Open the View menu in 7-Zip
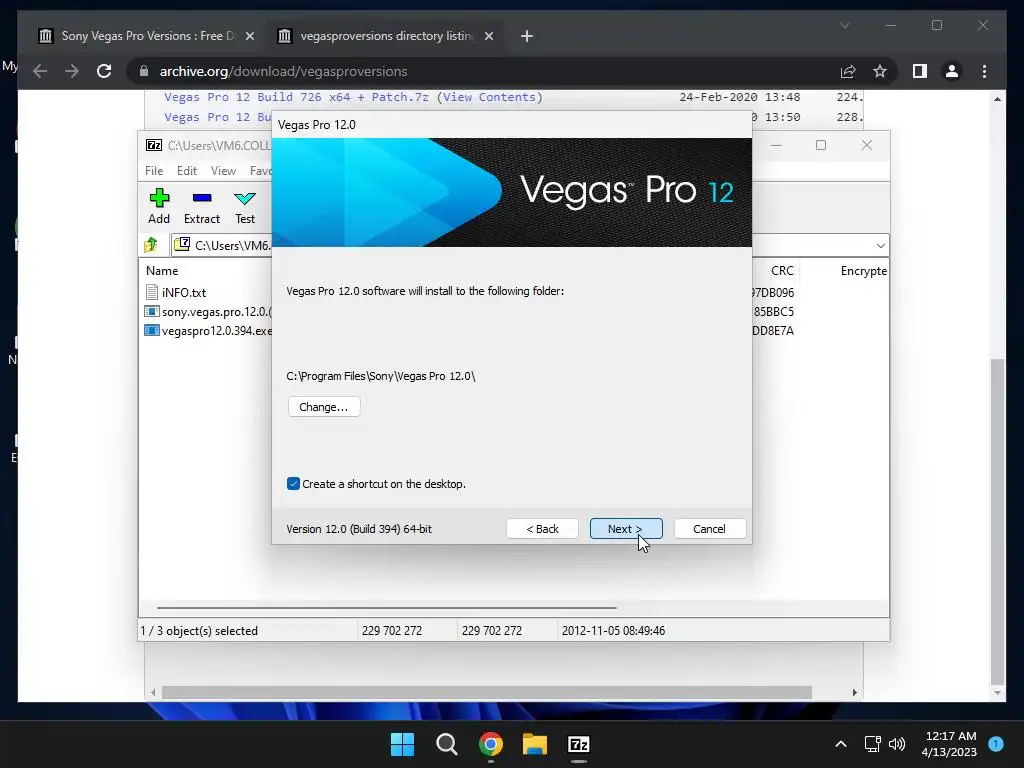Viewport: 1024px width, 768px height. point(223,170)
